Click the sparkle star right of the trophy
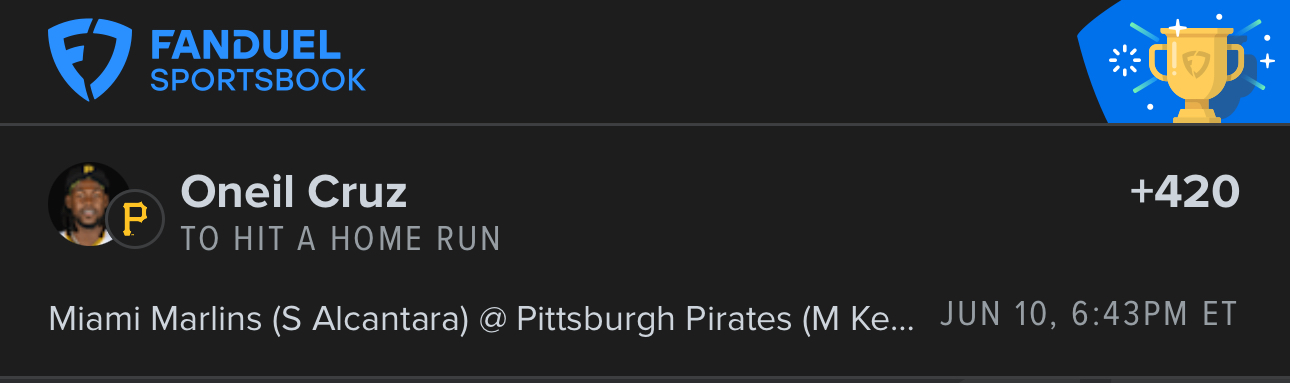The width and height of the screenshot is (1290, 383). 1267,61
